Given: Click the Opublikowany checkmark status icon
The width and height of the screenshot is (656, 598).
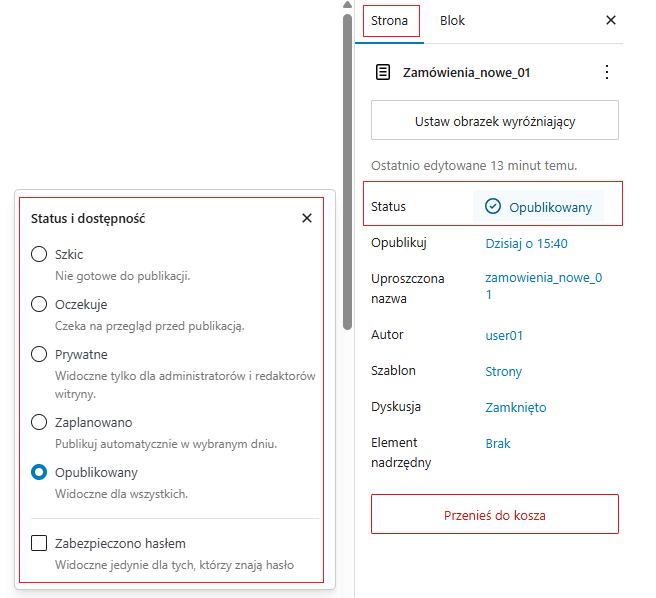Looking at the screenshot, I should pos(492,207).
